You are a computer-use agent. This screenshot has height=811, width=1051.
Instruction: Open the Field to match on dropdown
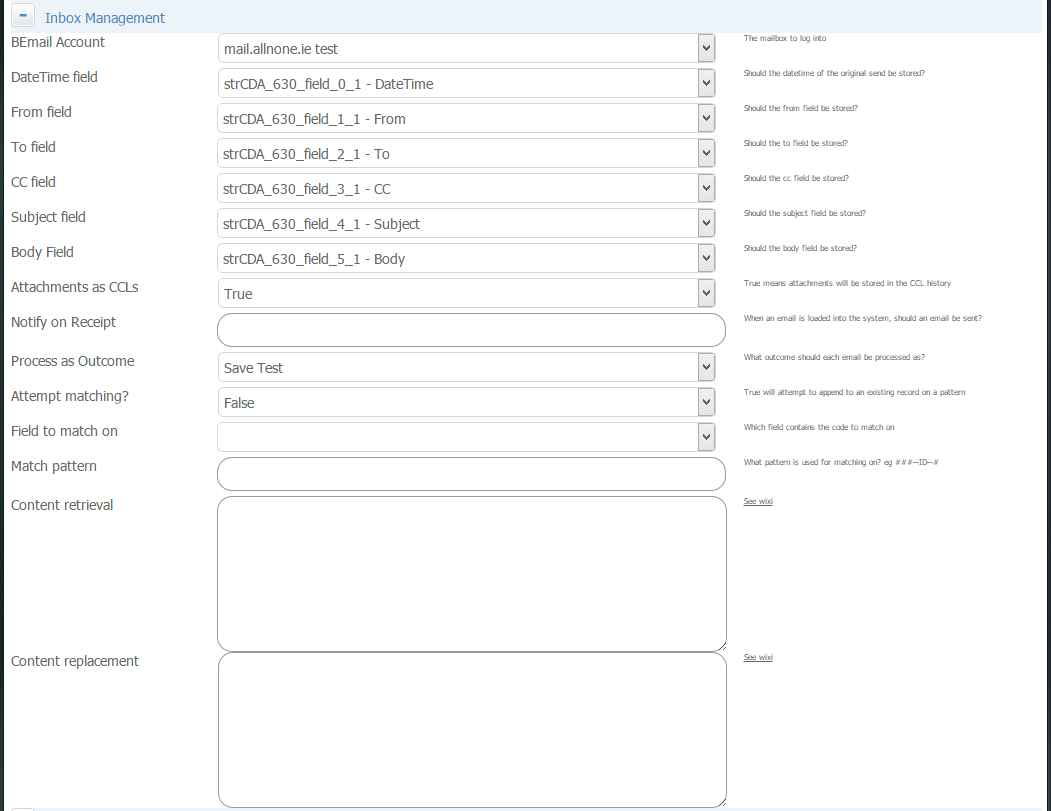click(x=705, y=436)
